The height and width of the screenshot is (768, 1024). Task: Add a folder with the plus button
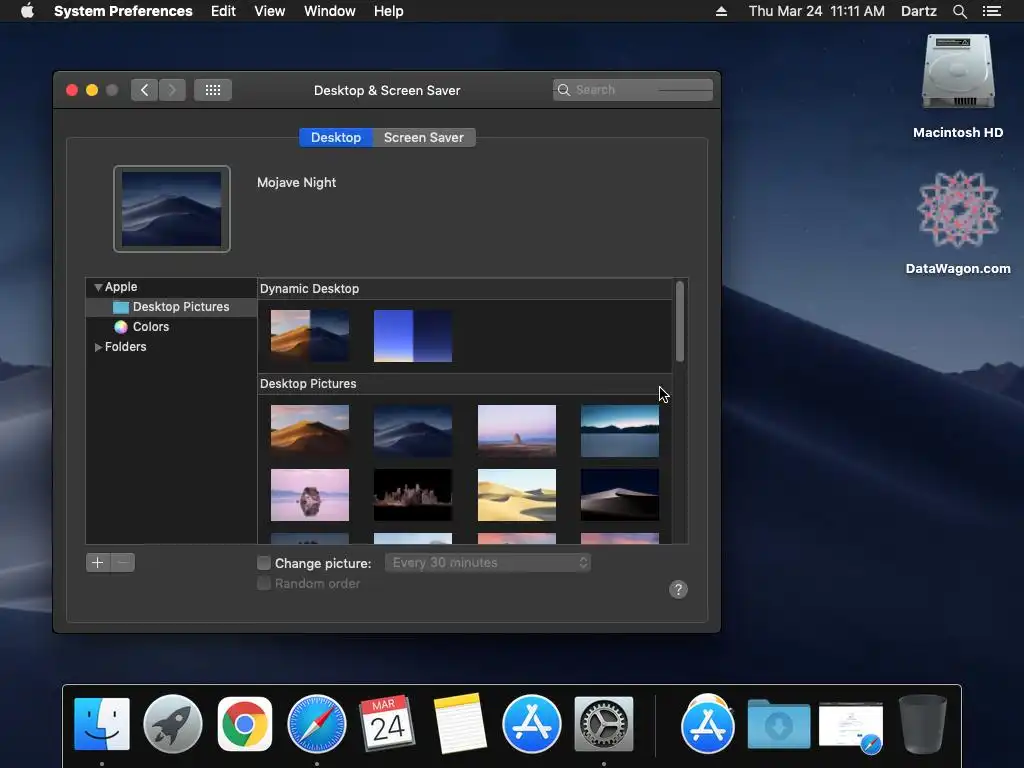[x=98, y=562]
